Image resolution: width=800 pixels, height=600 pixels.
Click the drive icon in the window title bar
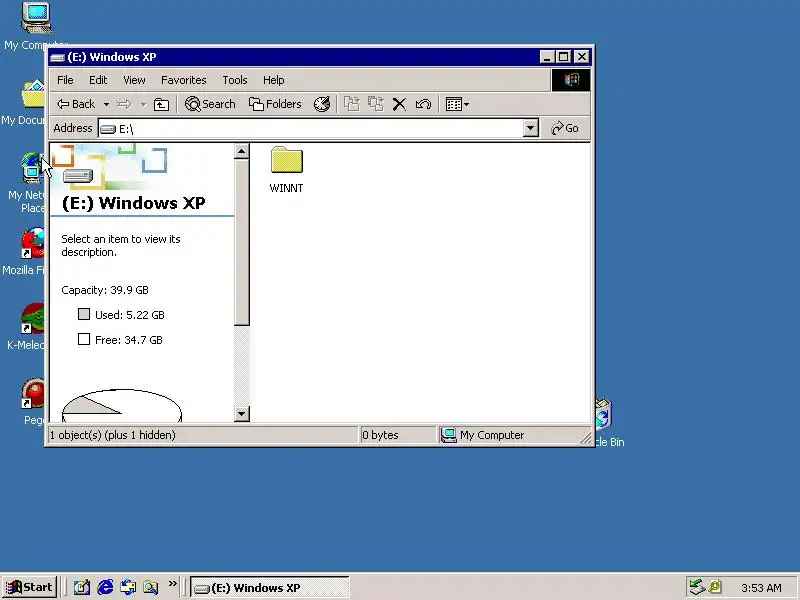coord(58,57)
